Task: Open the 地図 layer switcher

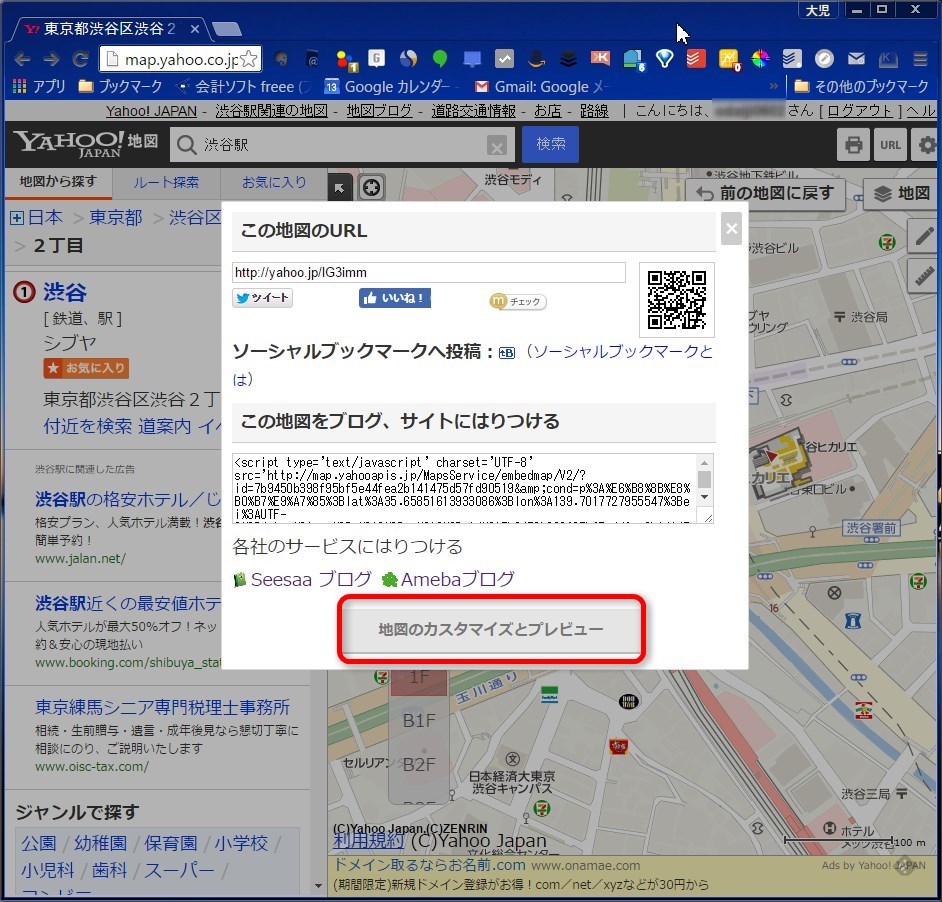Action: (x=902, y=194)
